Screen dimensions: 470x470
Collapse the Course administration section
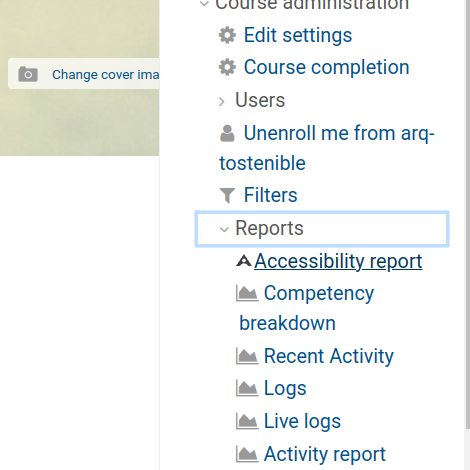[204, 4]
